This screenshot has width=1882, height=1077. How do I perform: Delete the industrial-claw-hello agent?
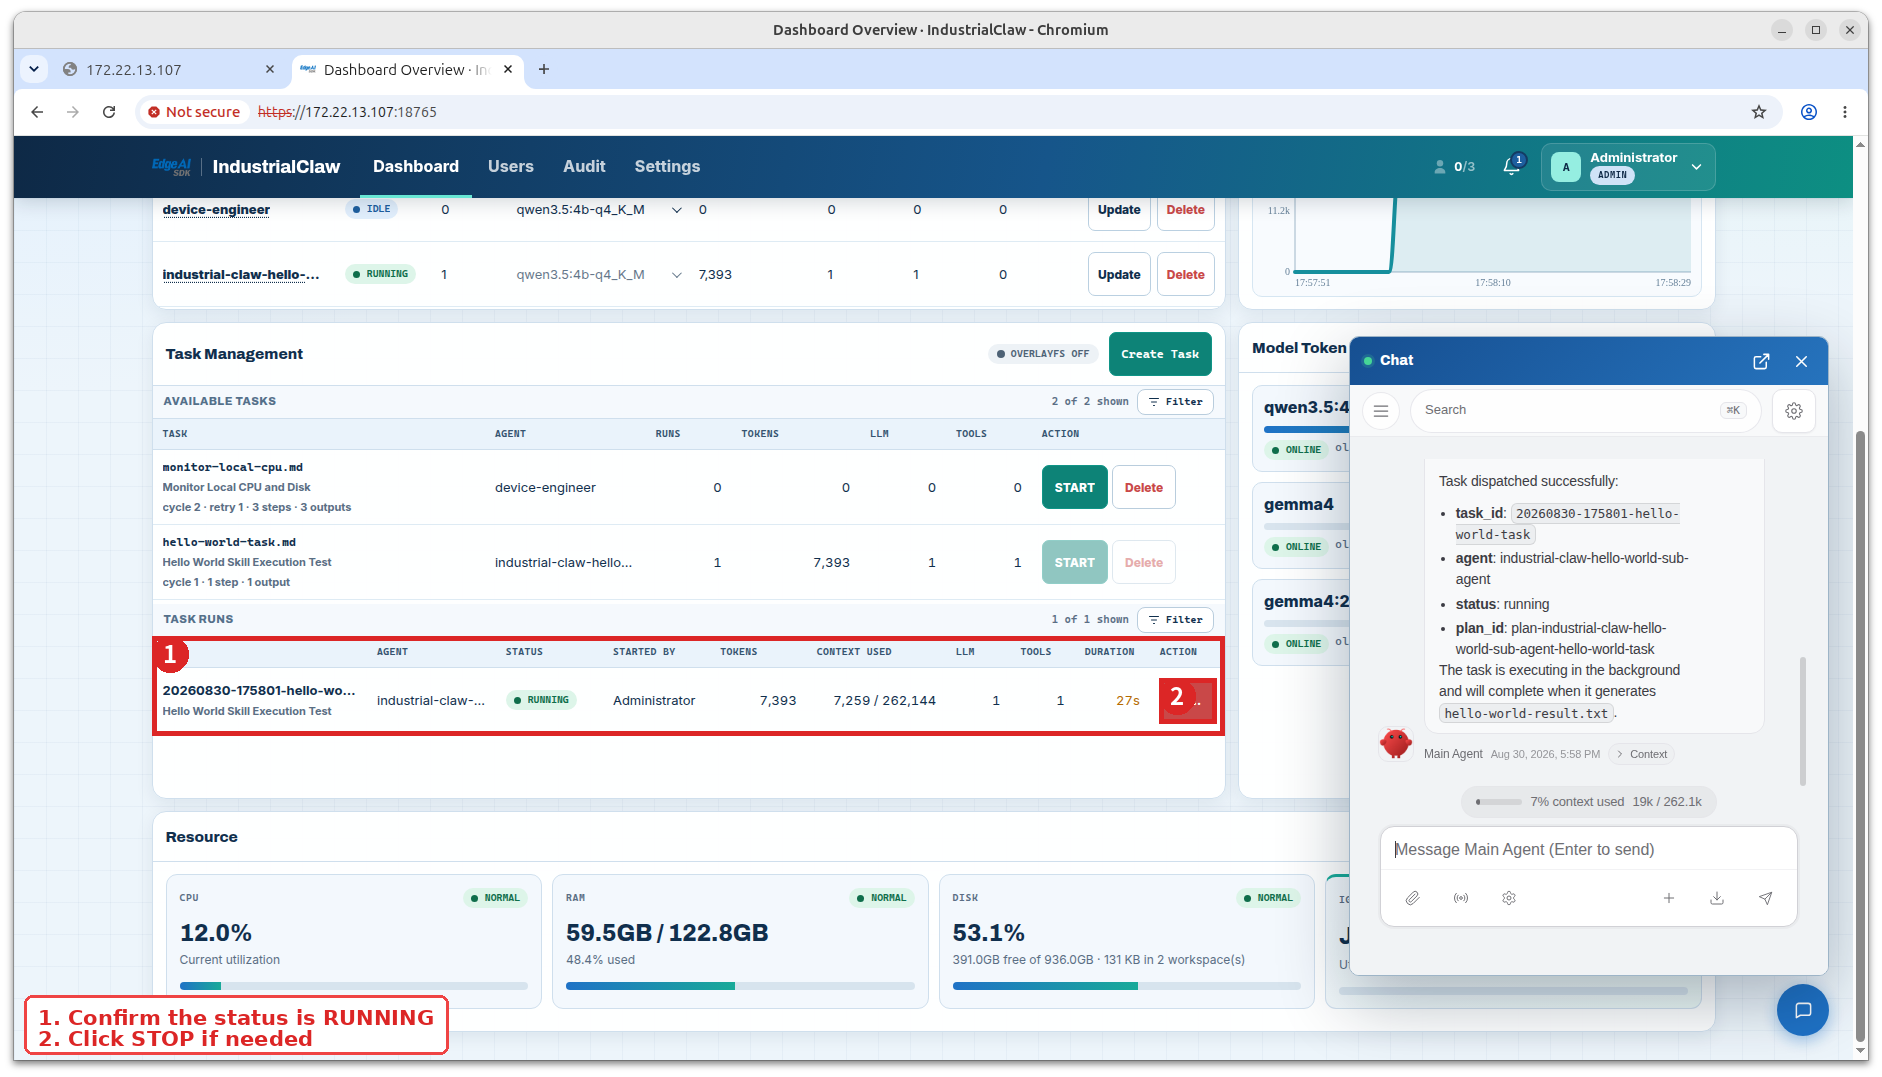1185,275
